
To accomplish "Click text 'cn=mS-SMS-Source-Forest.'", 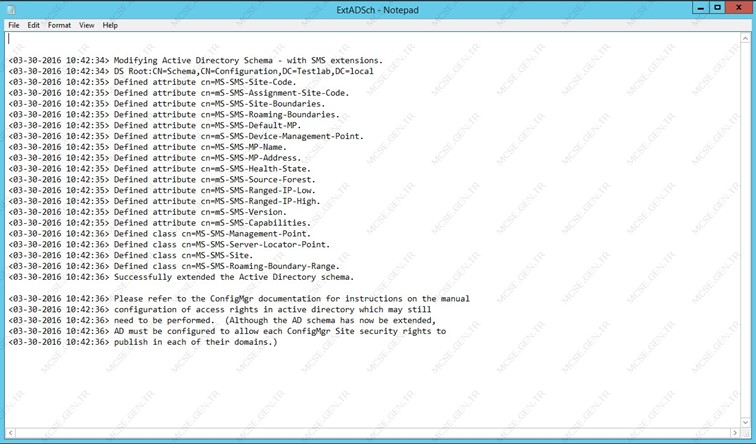I will point(258,180).
